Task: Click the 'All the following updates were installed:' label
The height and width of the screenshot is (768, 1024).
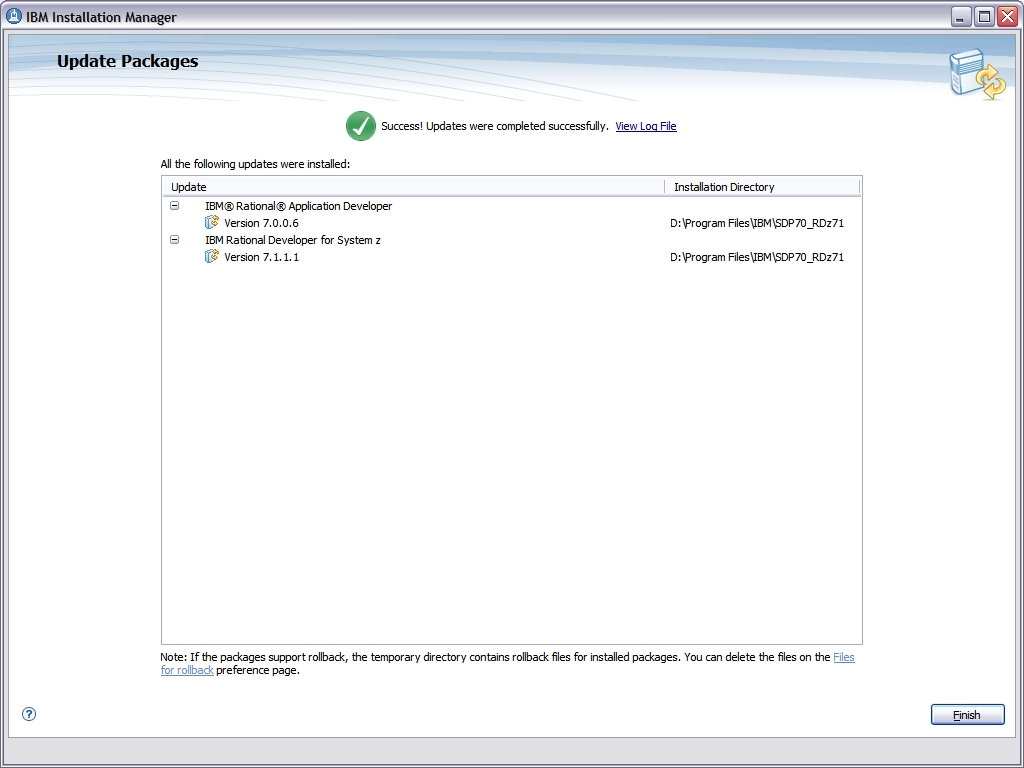Action: coord(255,164)
